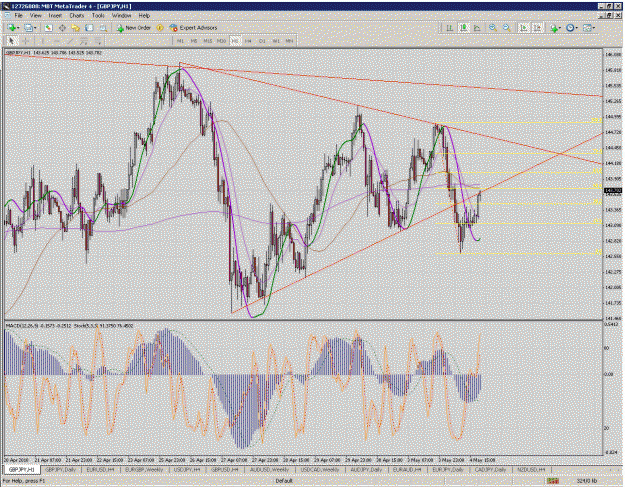Screen dimensions: 625x487
Task: Switch to the EURAUD,H4 chart tab
Action: (x=407, y=470)
